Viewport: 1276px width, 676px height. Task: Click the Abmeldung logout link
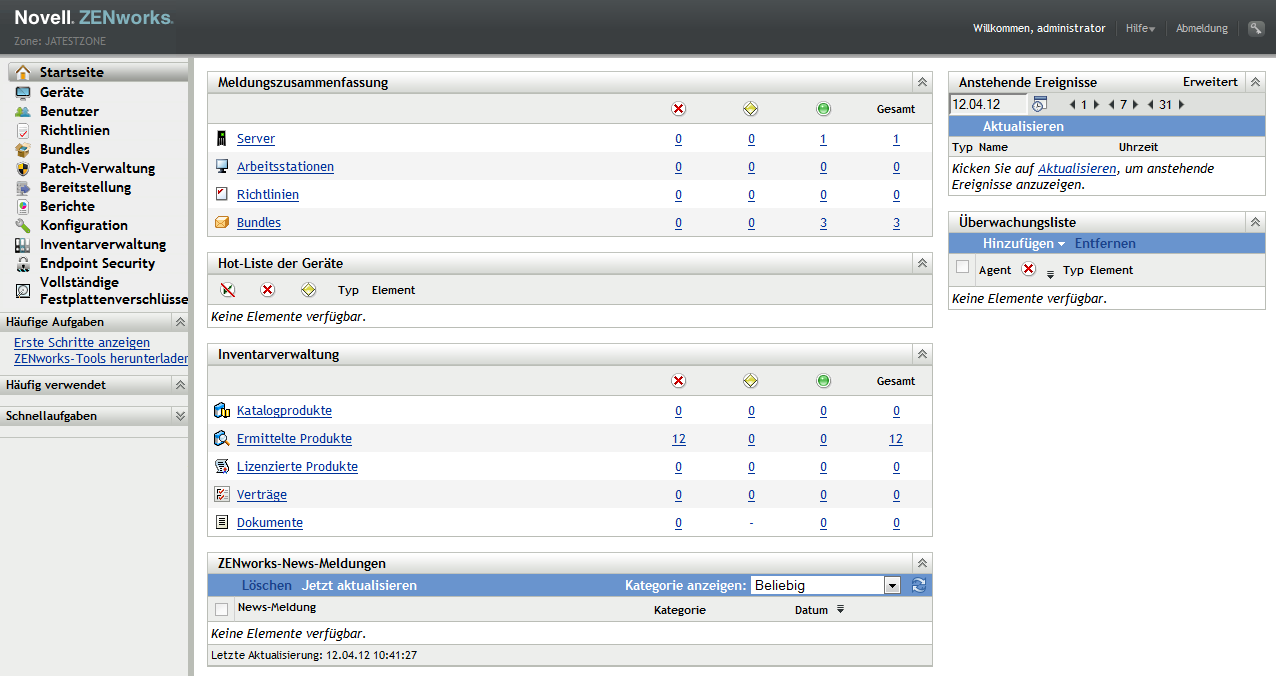click(x=1201, y=28)
